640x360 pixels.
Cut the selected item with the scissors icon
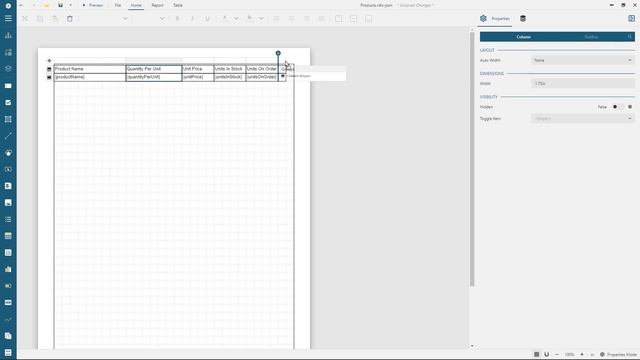[25, 19]
